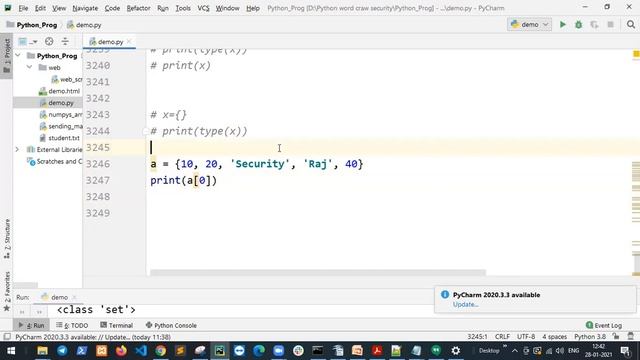Collapse the web folder node

click(x=29, y=67)
